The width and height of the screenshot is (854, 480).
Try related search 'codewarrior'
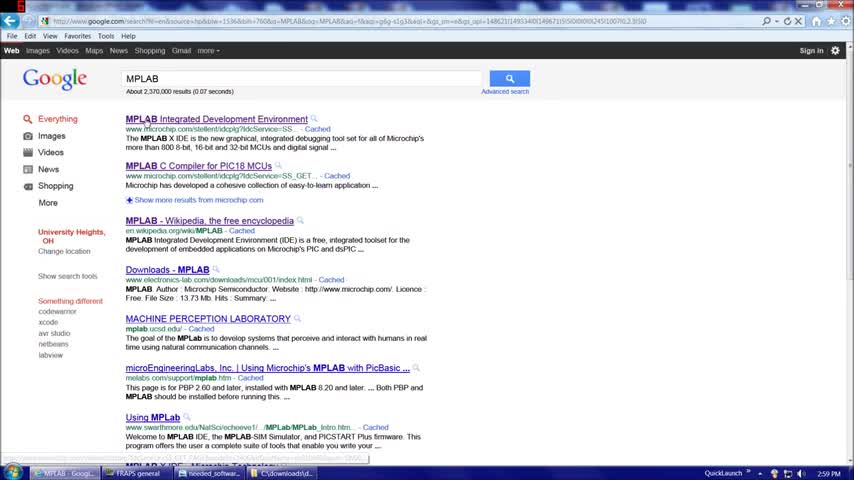58,312
